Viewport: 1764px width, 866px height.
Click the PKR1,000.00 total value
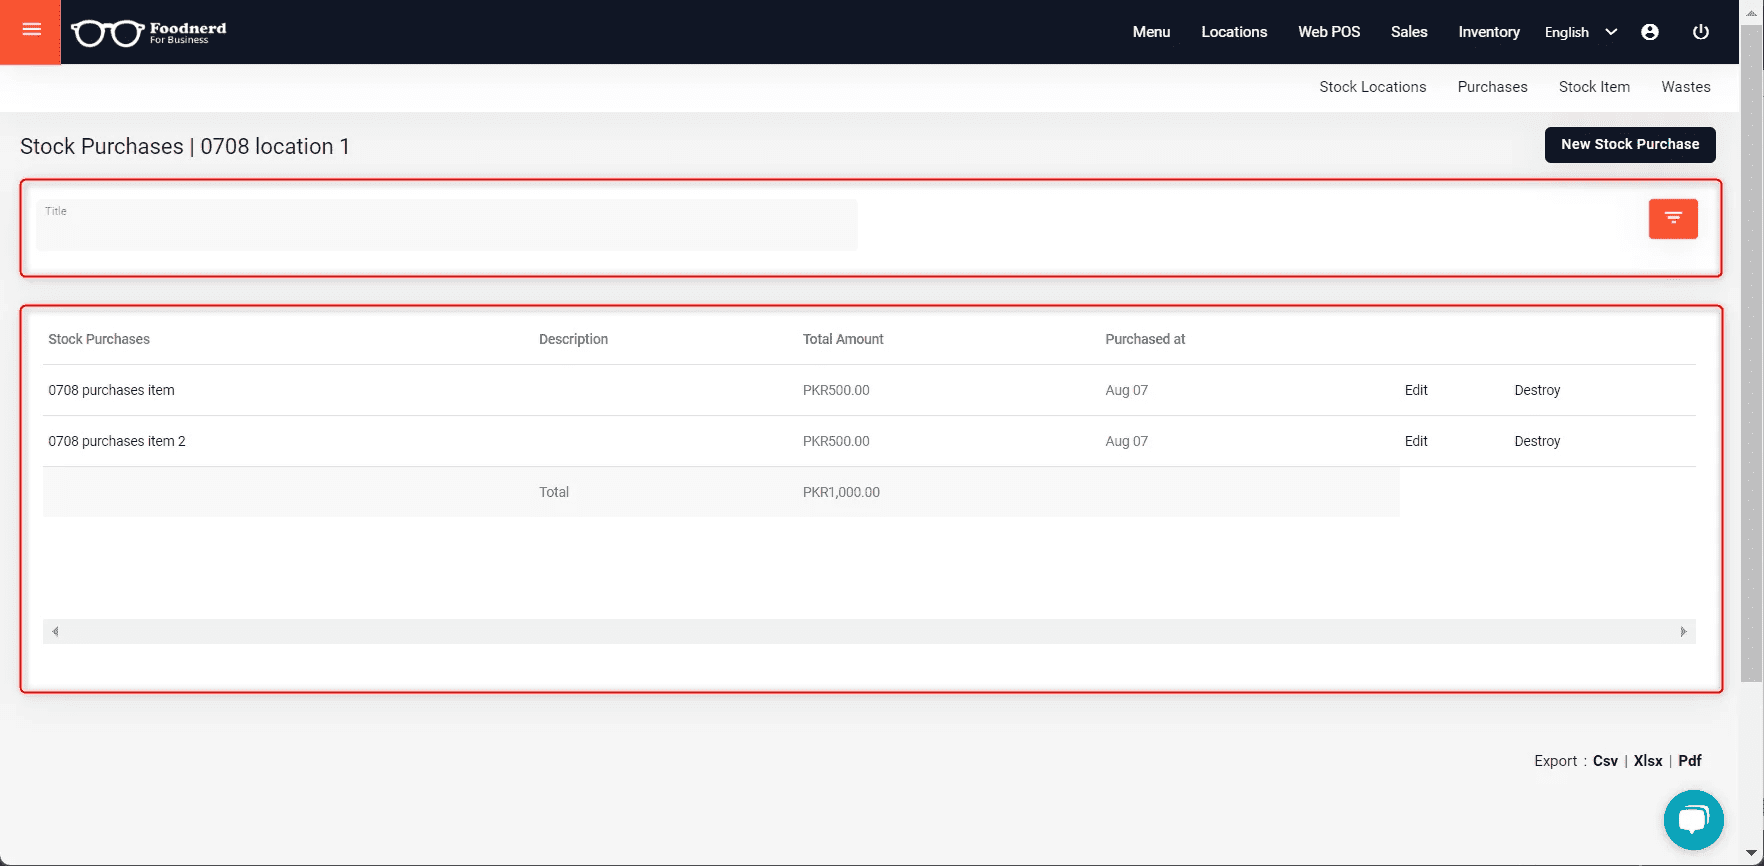tap(841, 492)
